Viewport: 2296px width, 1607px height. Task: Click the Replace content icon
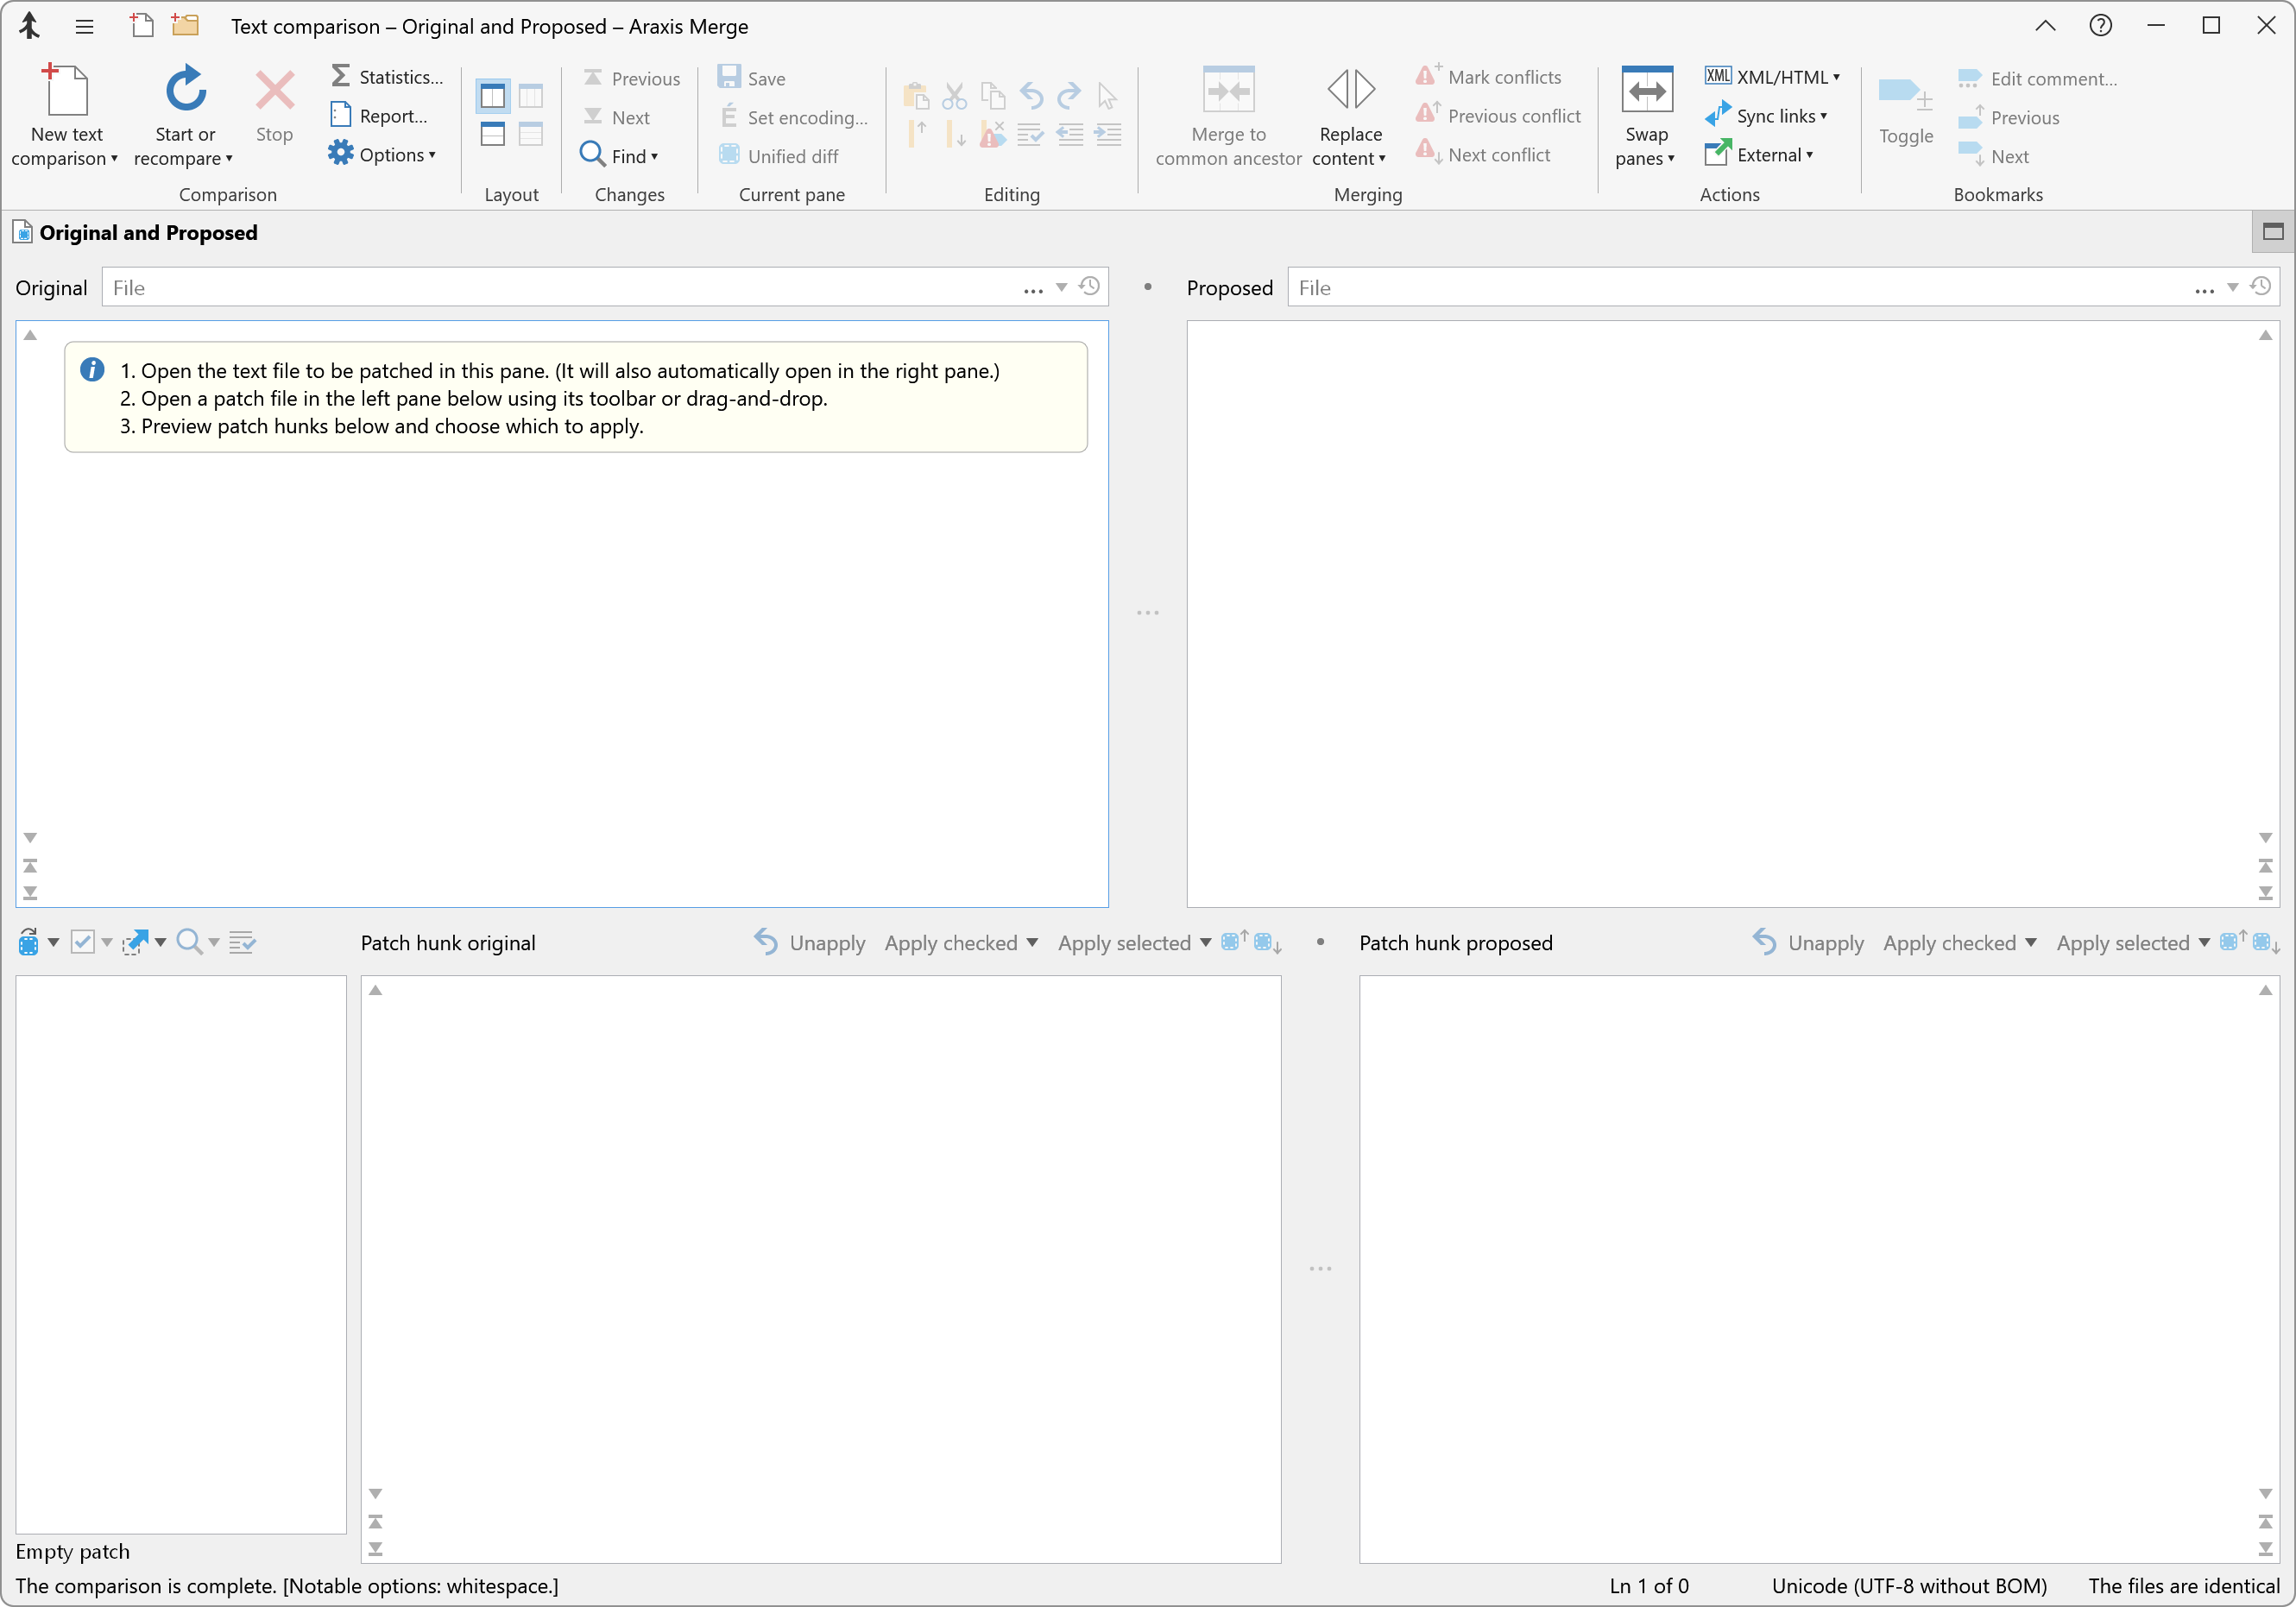tap(1350, 90)
